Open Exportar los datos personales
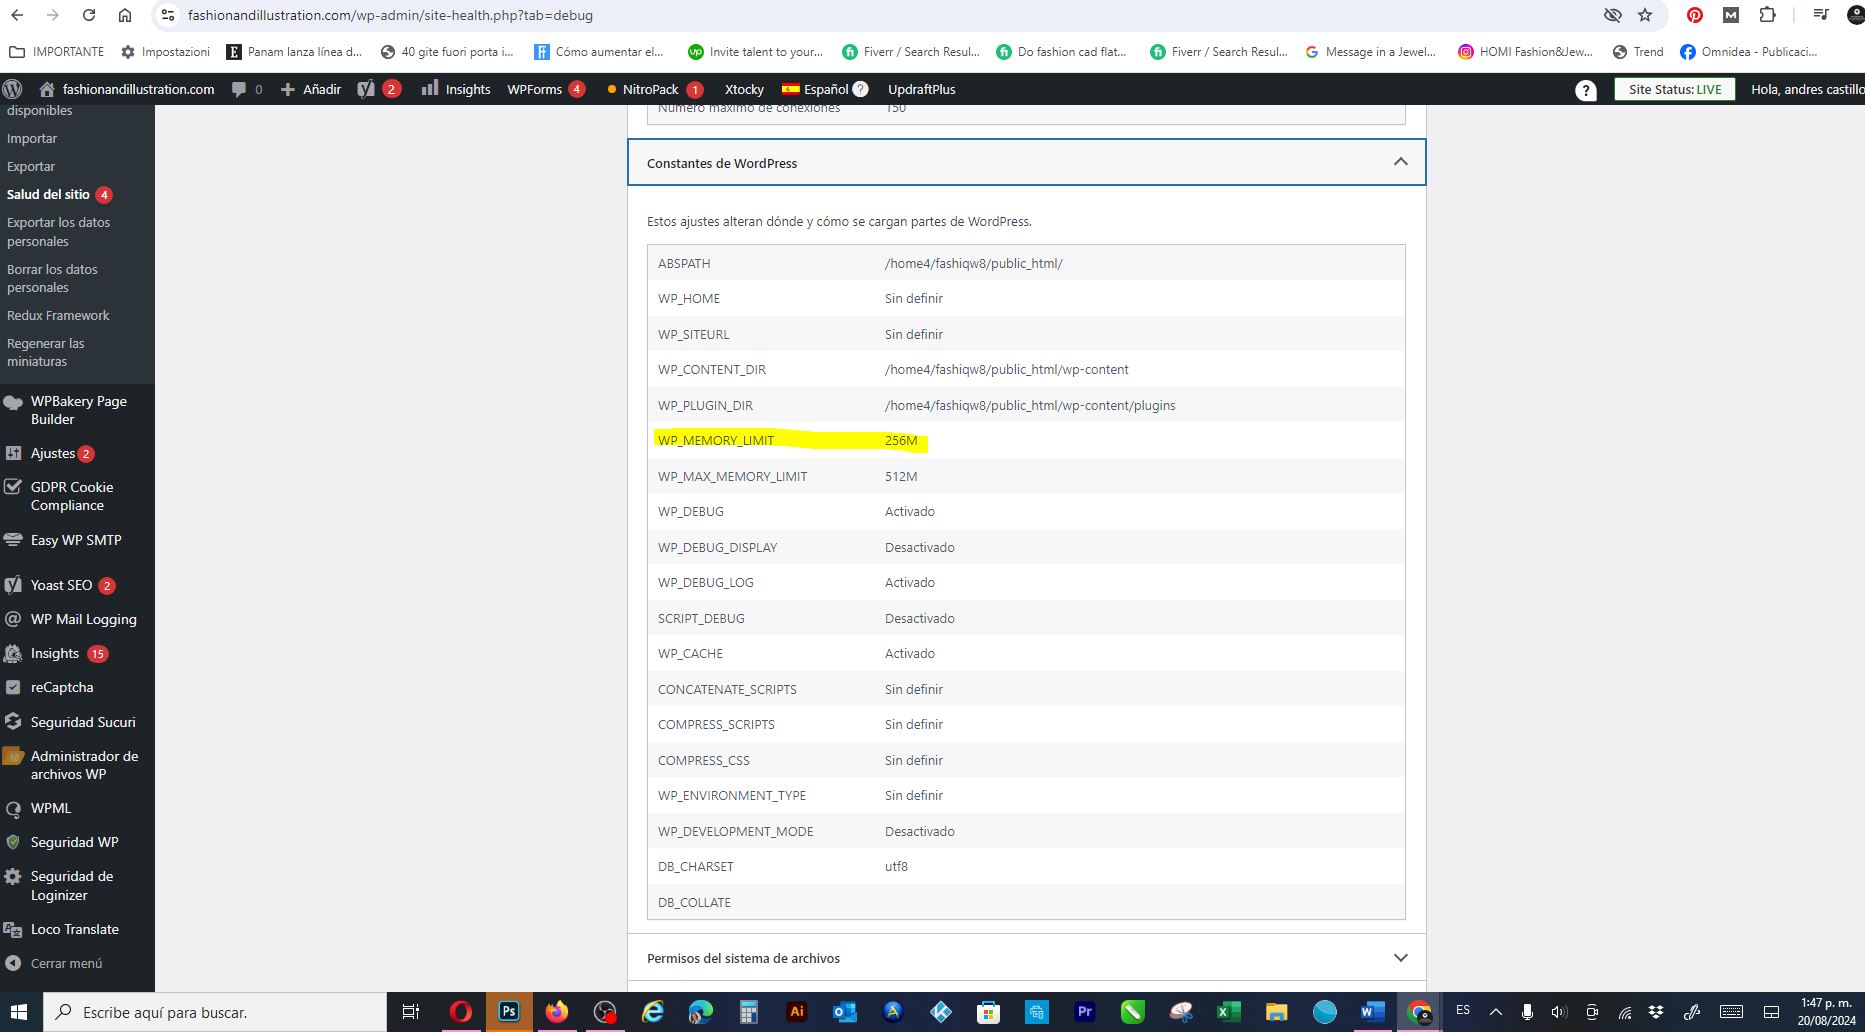 coord(59,232)
